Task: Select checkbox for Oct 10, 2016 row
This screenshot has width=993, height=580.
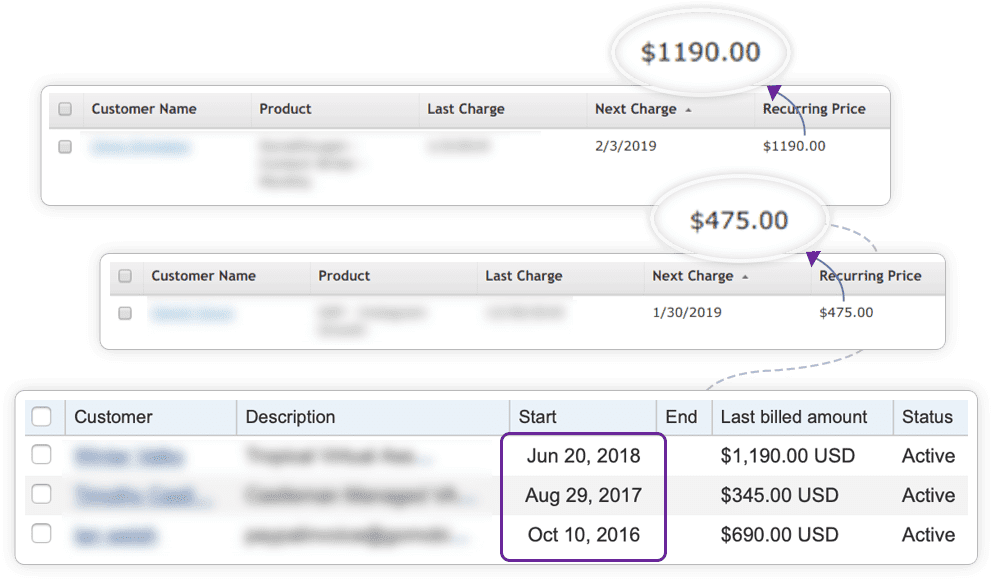Action: [42, 534]
